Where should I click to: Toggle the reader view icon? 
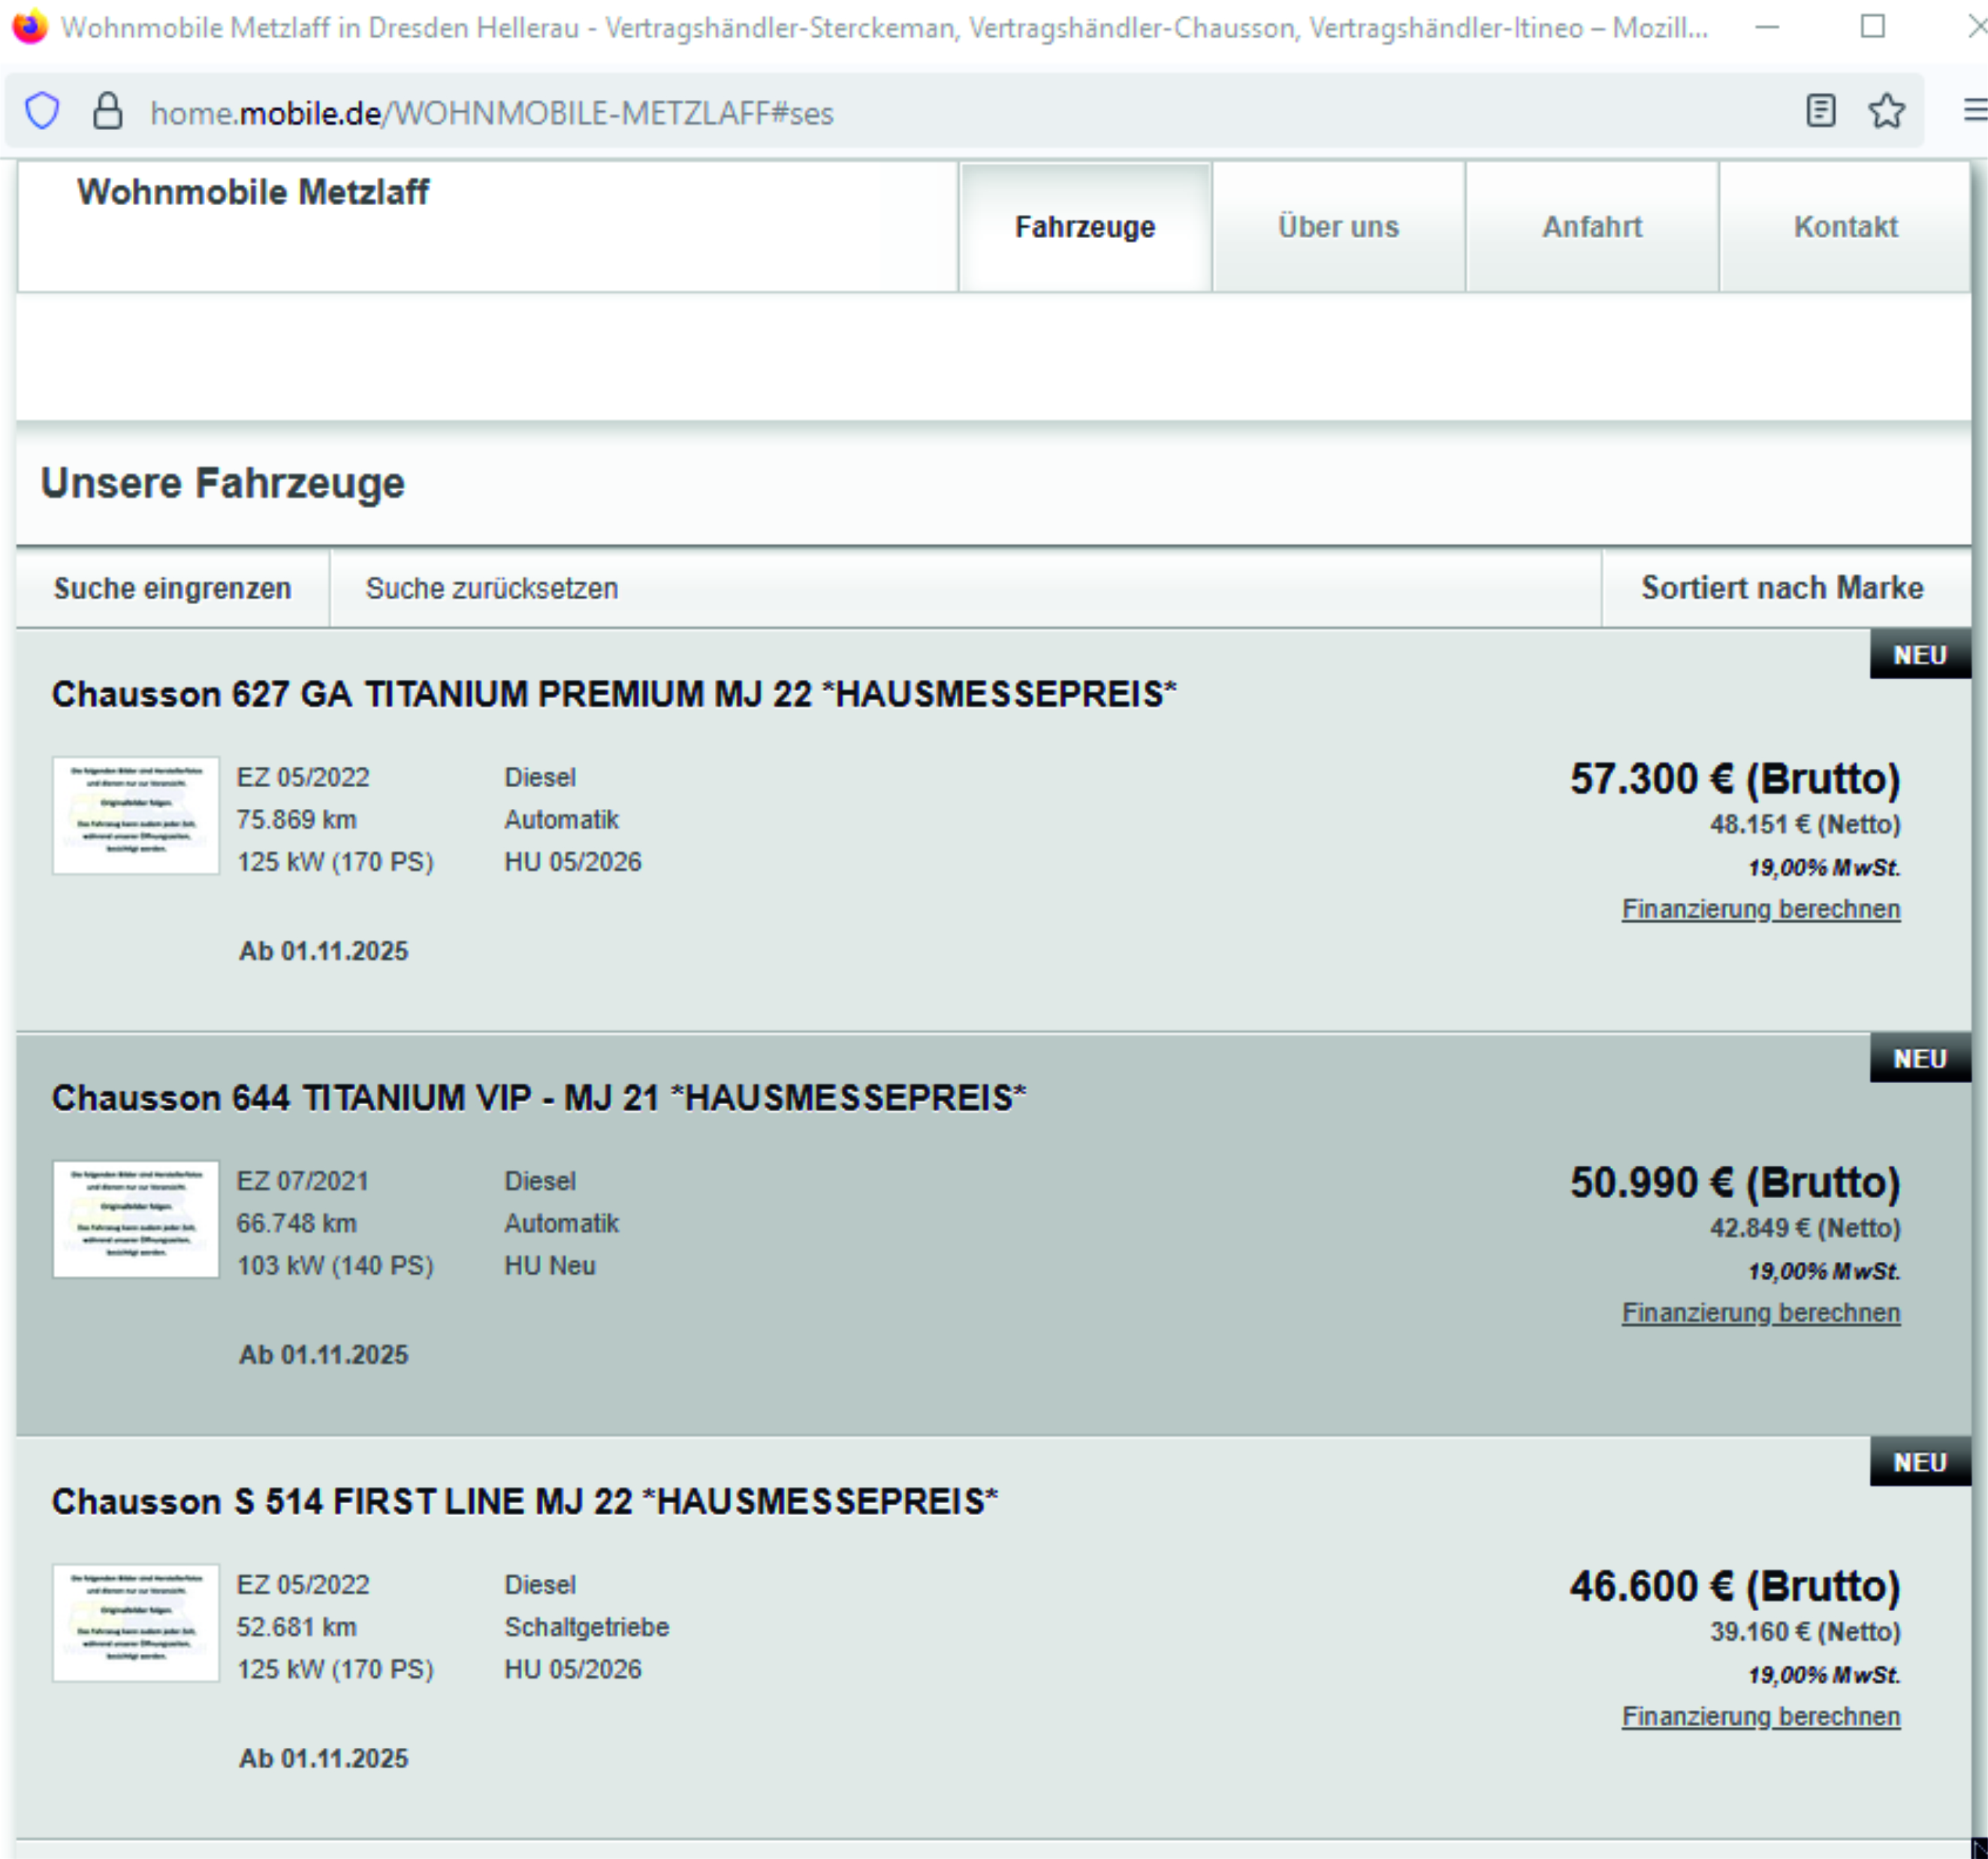point(1820,111)
